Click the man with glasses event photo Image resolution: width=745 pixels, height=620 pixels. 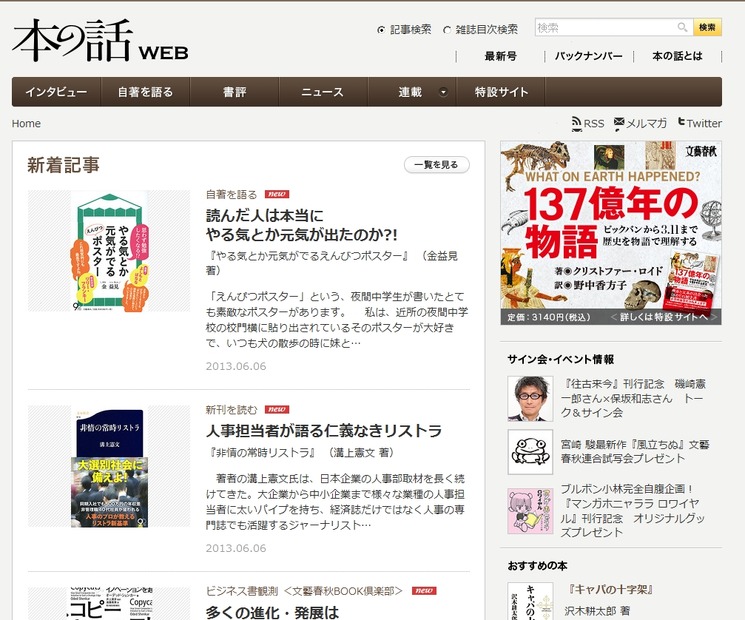point(530,399)
